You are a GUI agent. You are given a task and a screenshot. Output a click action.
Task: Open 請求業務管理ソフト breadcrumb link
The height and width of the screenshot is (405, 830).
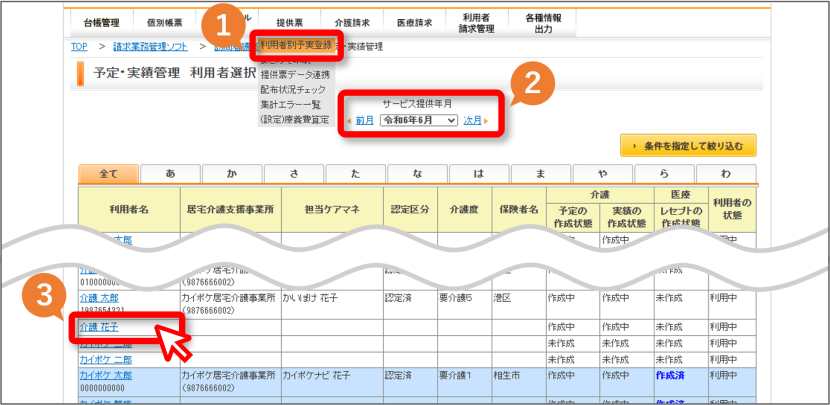(150, 47)
